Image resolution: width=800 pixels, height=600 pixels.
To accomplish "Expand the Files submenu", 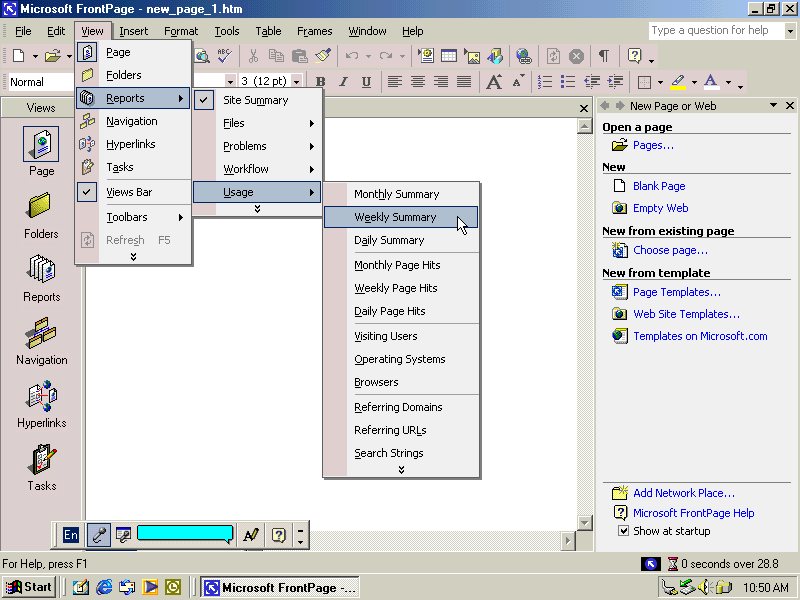I will (x=257, y=123).
